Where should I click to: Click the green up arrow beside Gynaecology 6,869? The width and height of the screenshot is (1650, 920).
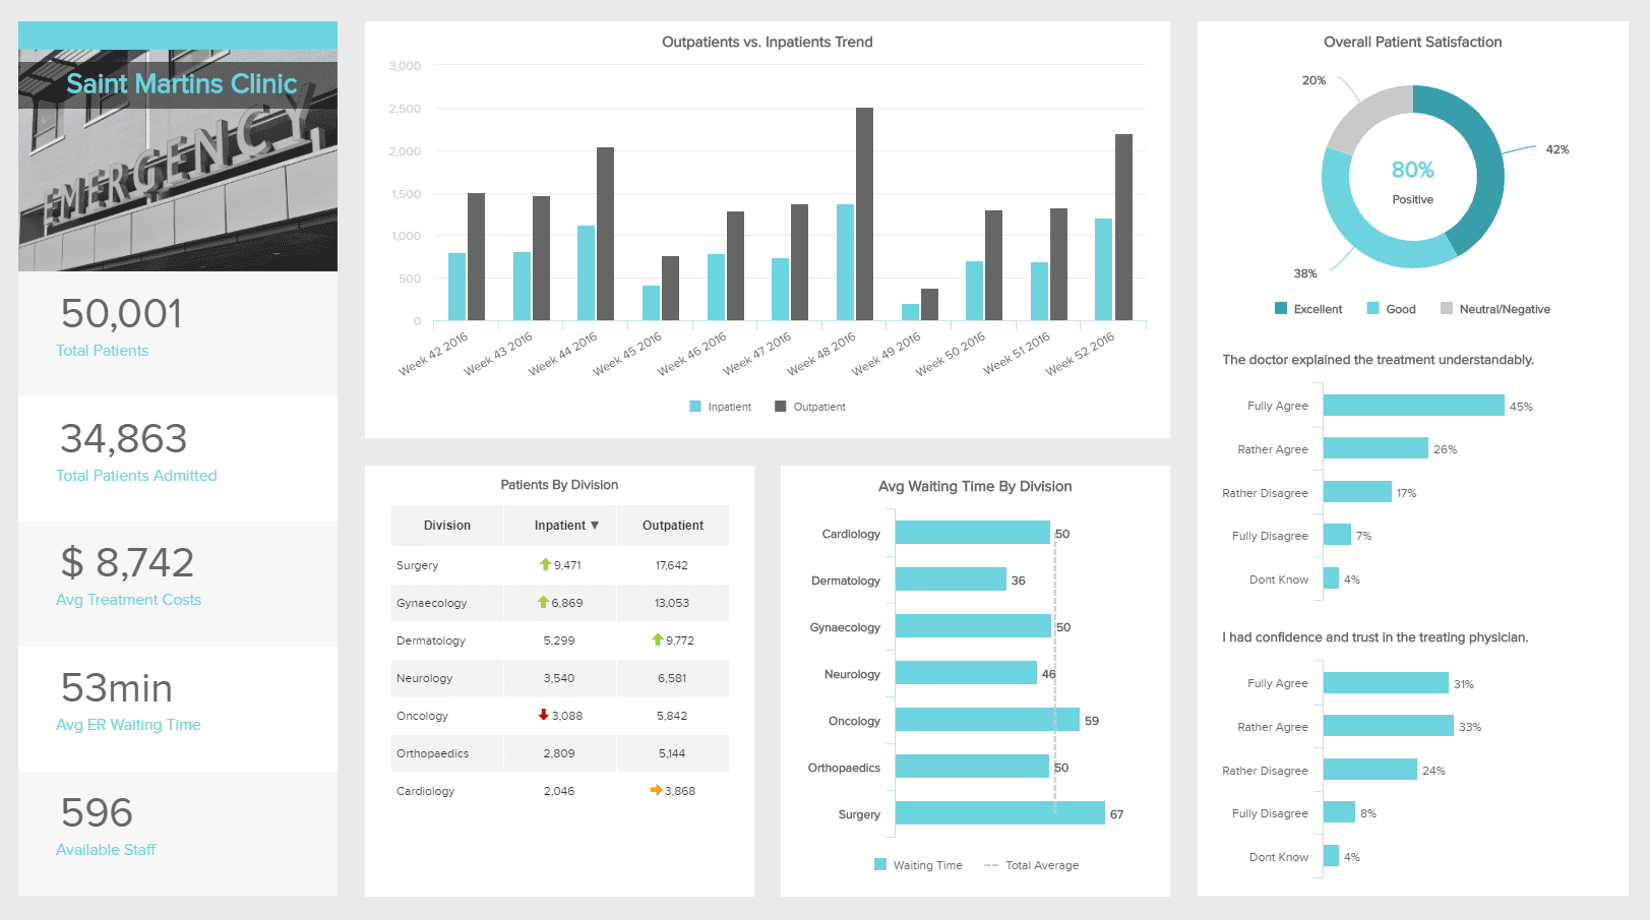[543, 602]
